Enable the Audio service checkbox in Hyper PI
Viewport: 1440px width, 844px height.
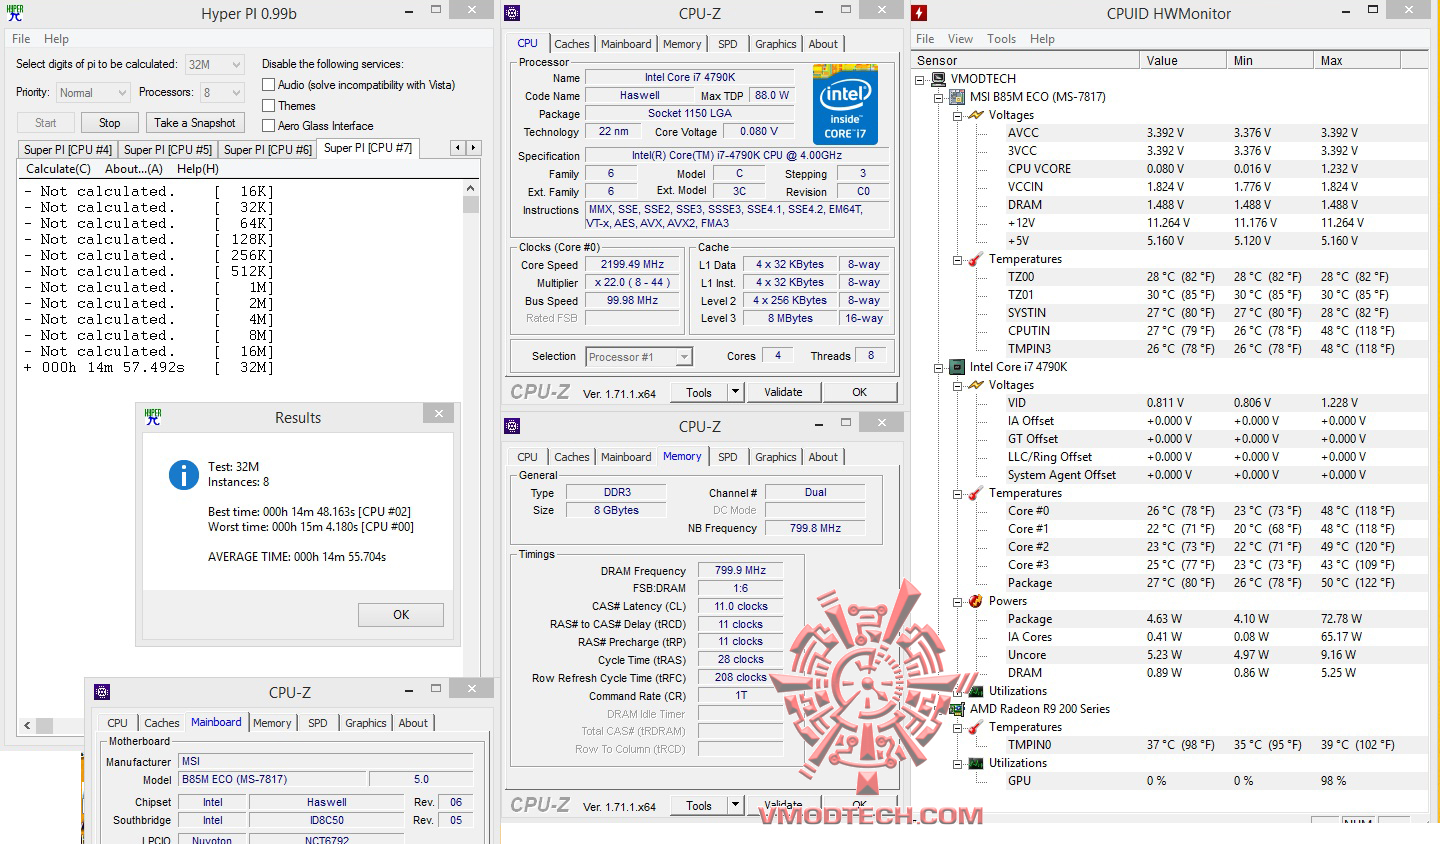268,85
